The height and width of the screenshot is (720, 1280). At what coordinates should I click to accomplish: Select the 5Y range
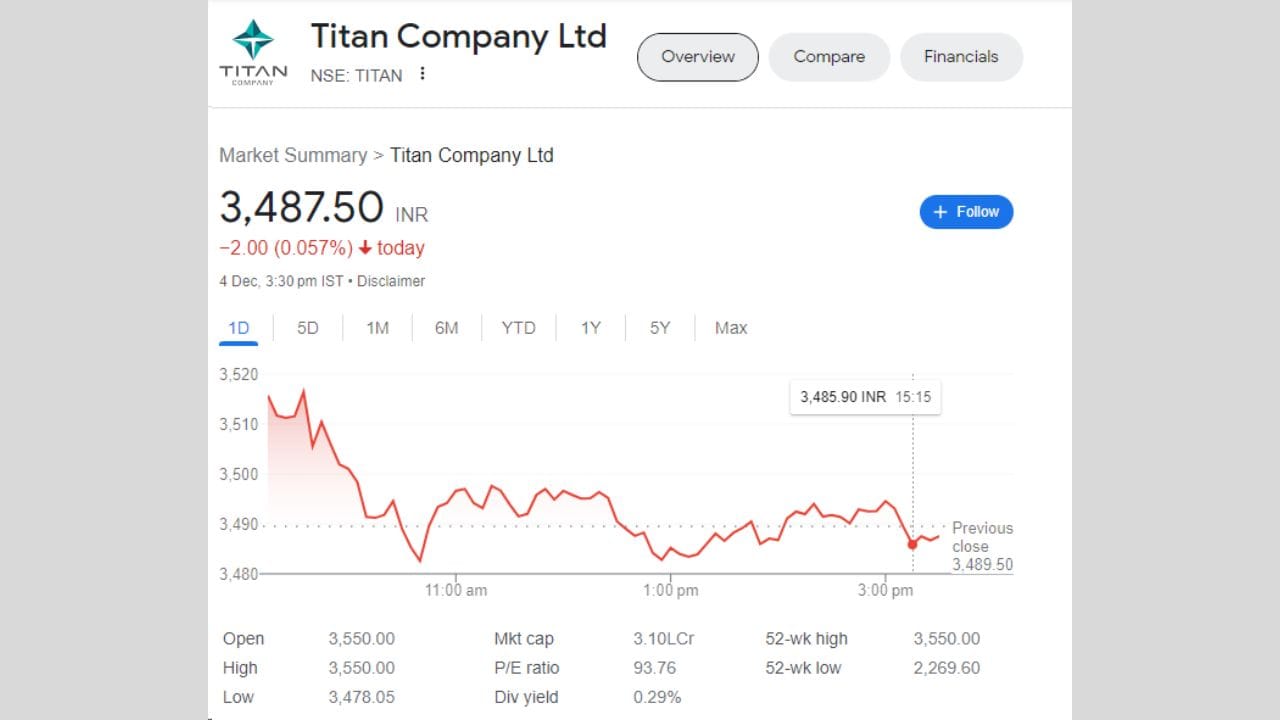[x=658, y=327]
